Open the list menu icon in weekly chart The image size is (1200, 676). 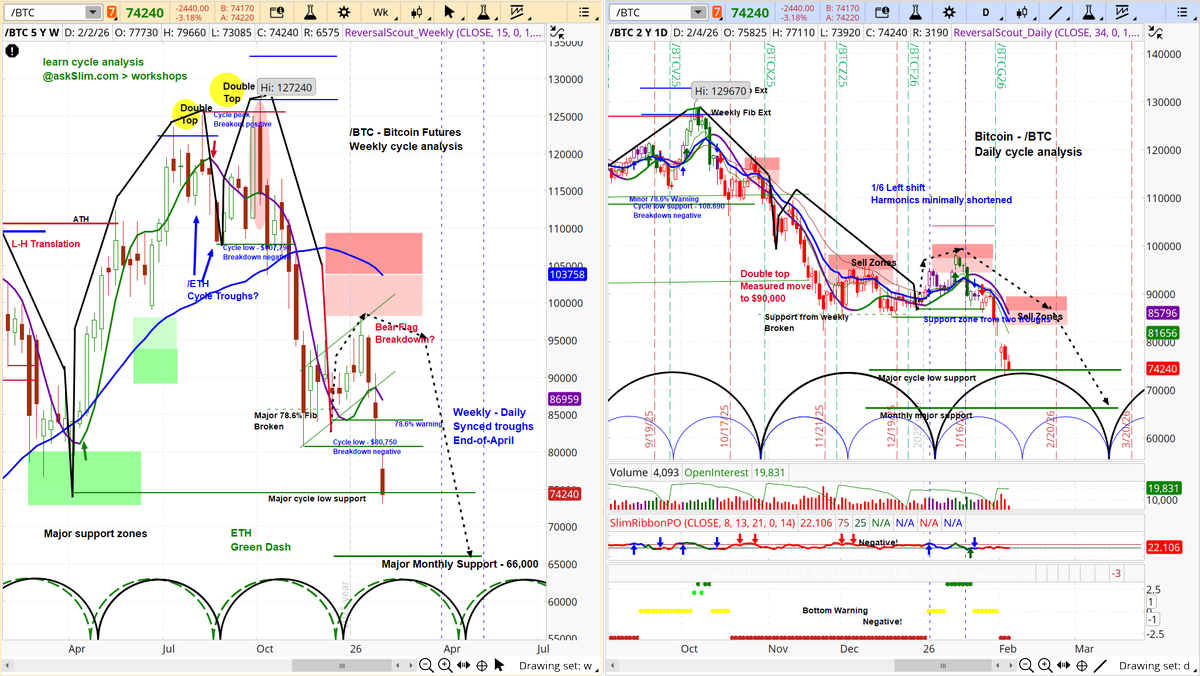pyautogui.click(x=584, y=13)
